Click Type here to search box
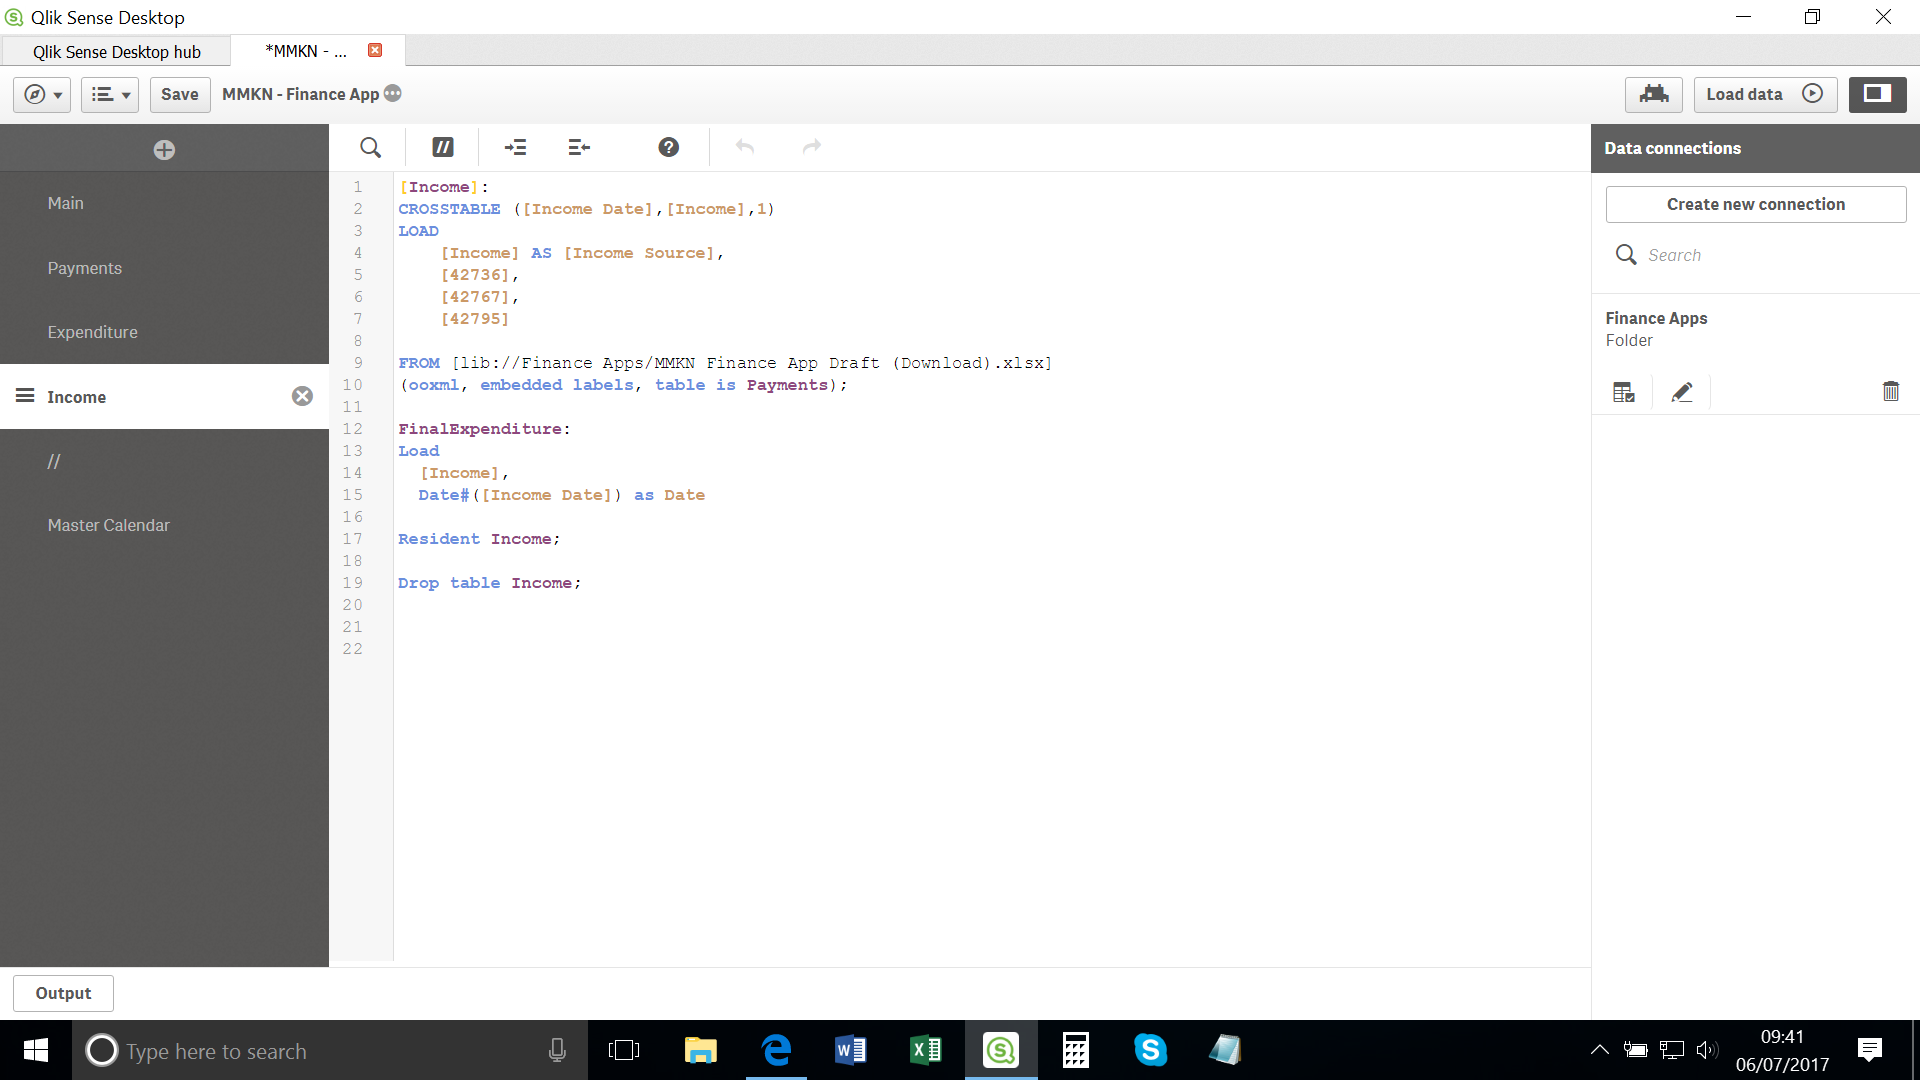This screenshot has height=1080, width=1920. pos(330,1051)
